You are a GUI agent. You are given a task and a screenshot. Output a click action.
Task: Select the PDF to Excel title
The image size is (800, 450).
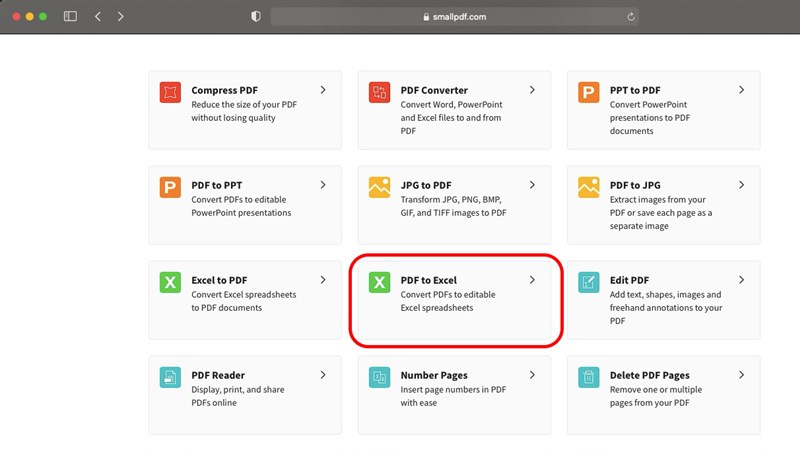[x=429, y=280]
